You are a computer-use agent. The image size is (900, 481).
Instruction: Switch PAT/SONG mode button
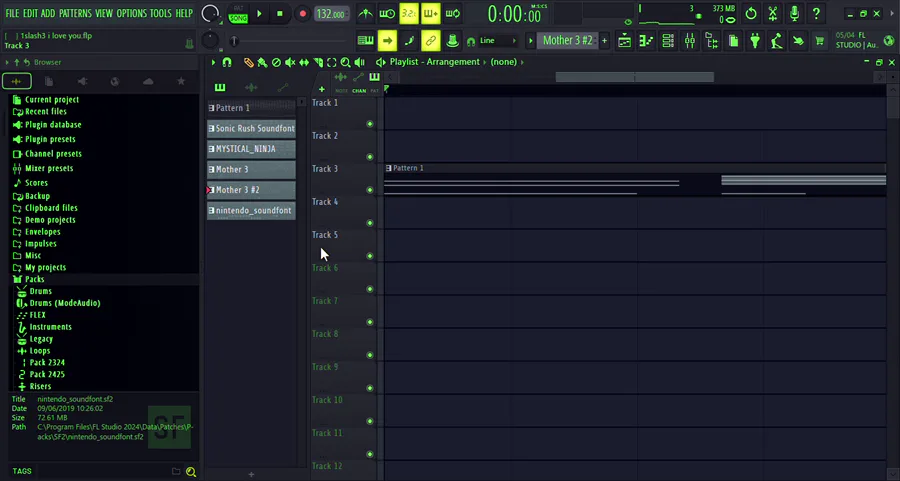click(238, 14)
